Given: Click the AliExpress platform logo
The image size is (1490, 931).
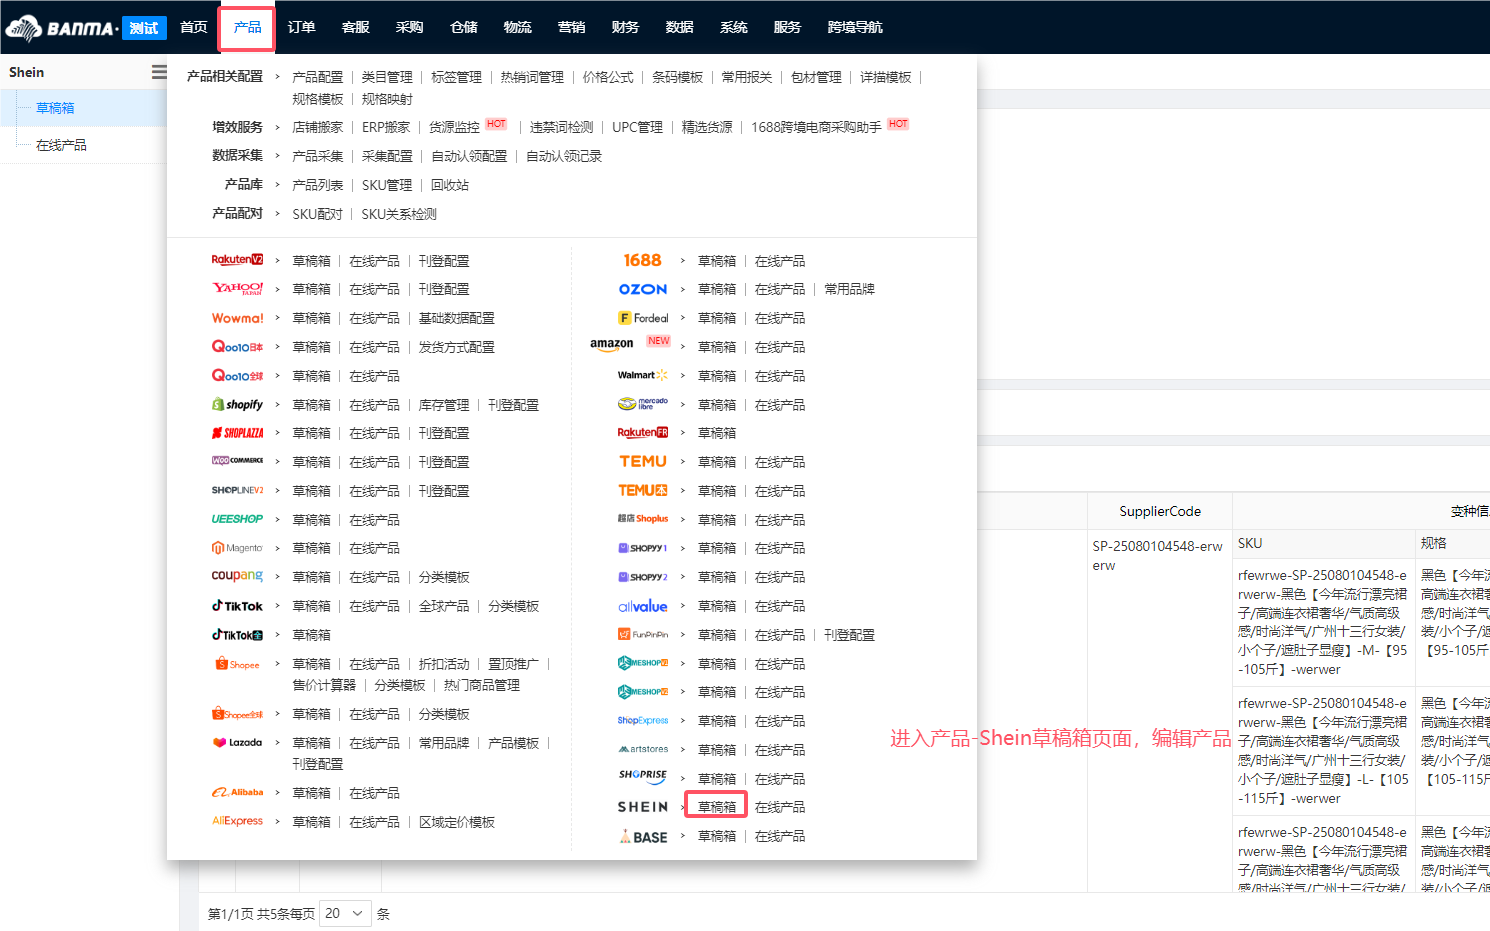Looking at the screenshot, I should click(237, 821).
